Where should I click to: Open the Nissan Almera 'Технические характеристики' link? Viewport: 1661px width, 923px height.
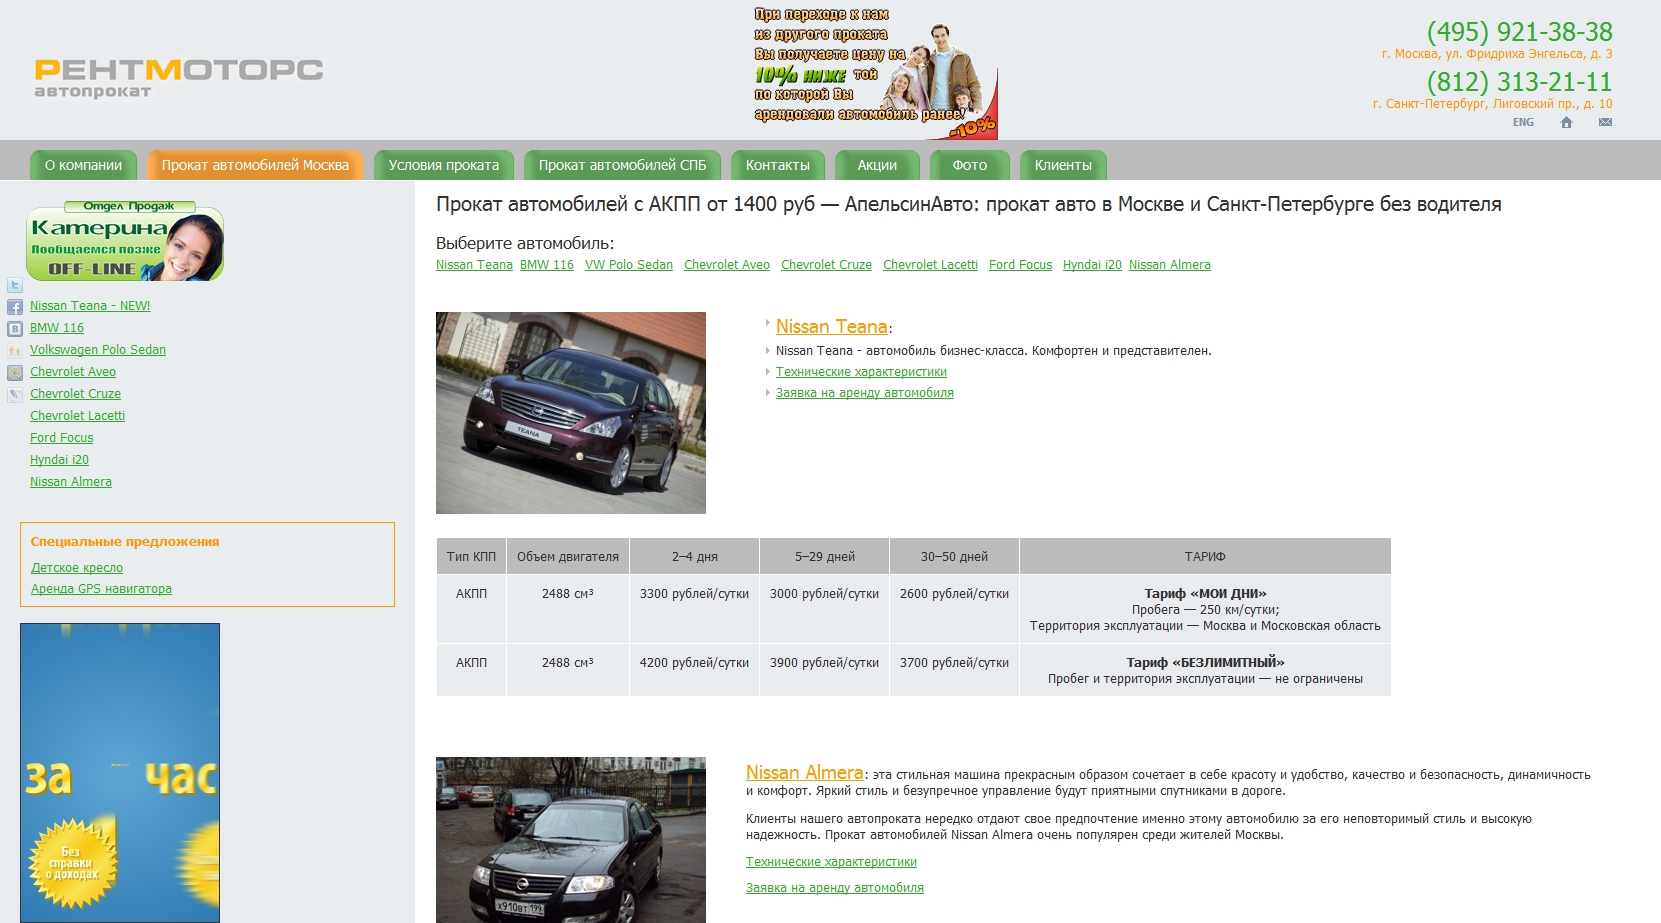click(x=831, y=862)
